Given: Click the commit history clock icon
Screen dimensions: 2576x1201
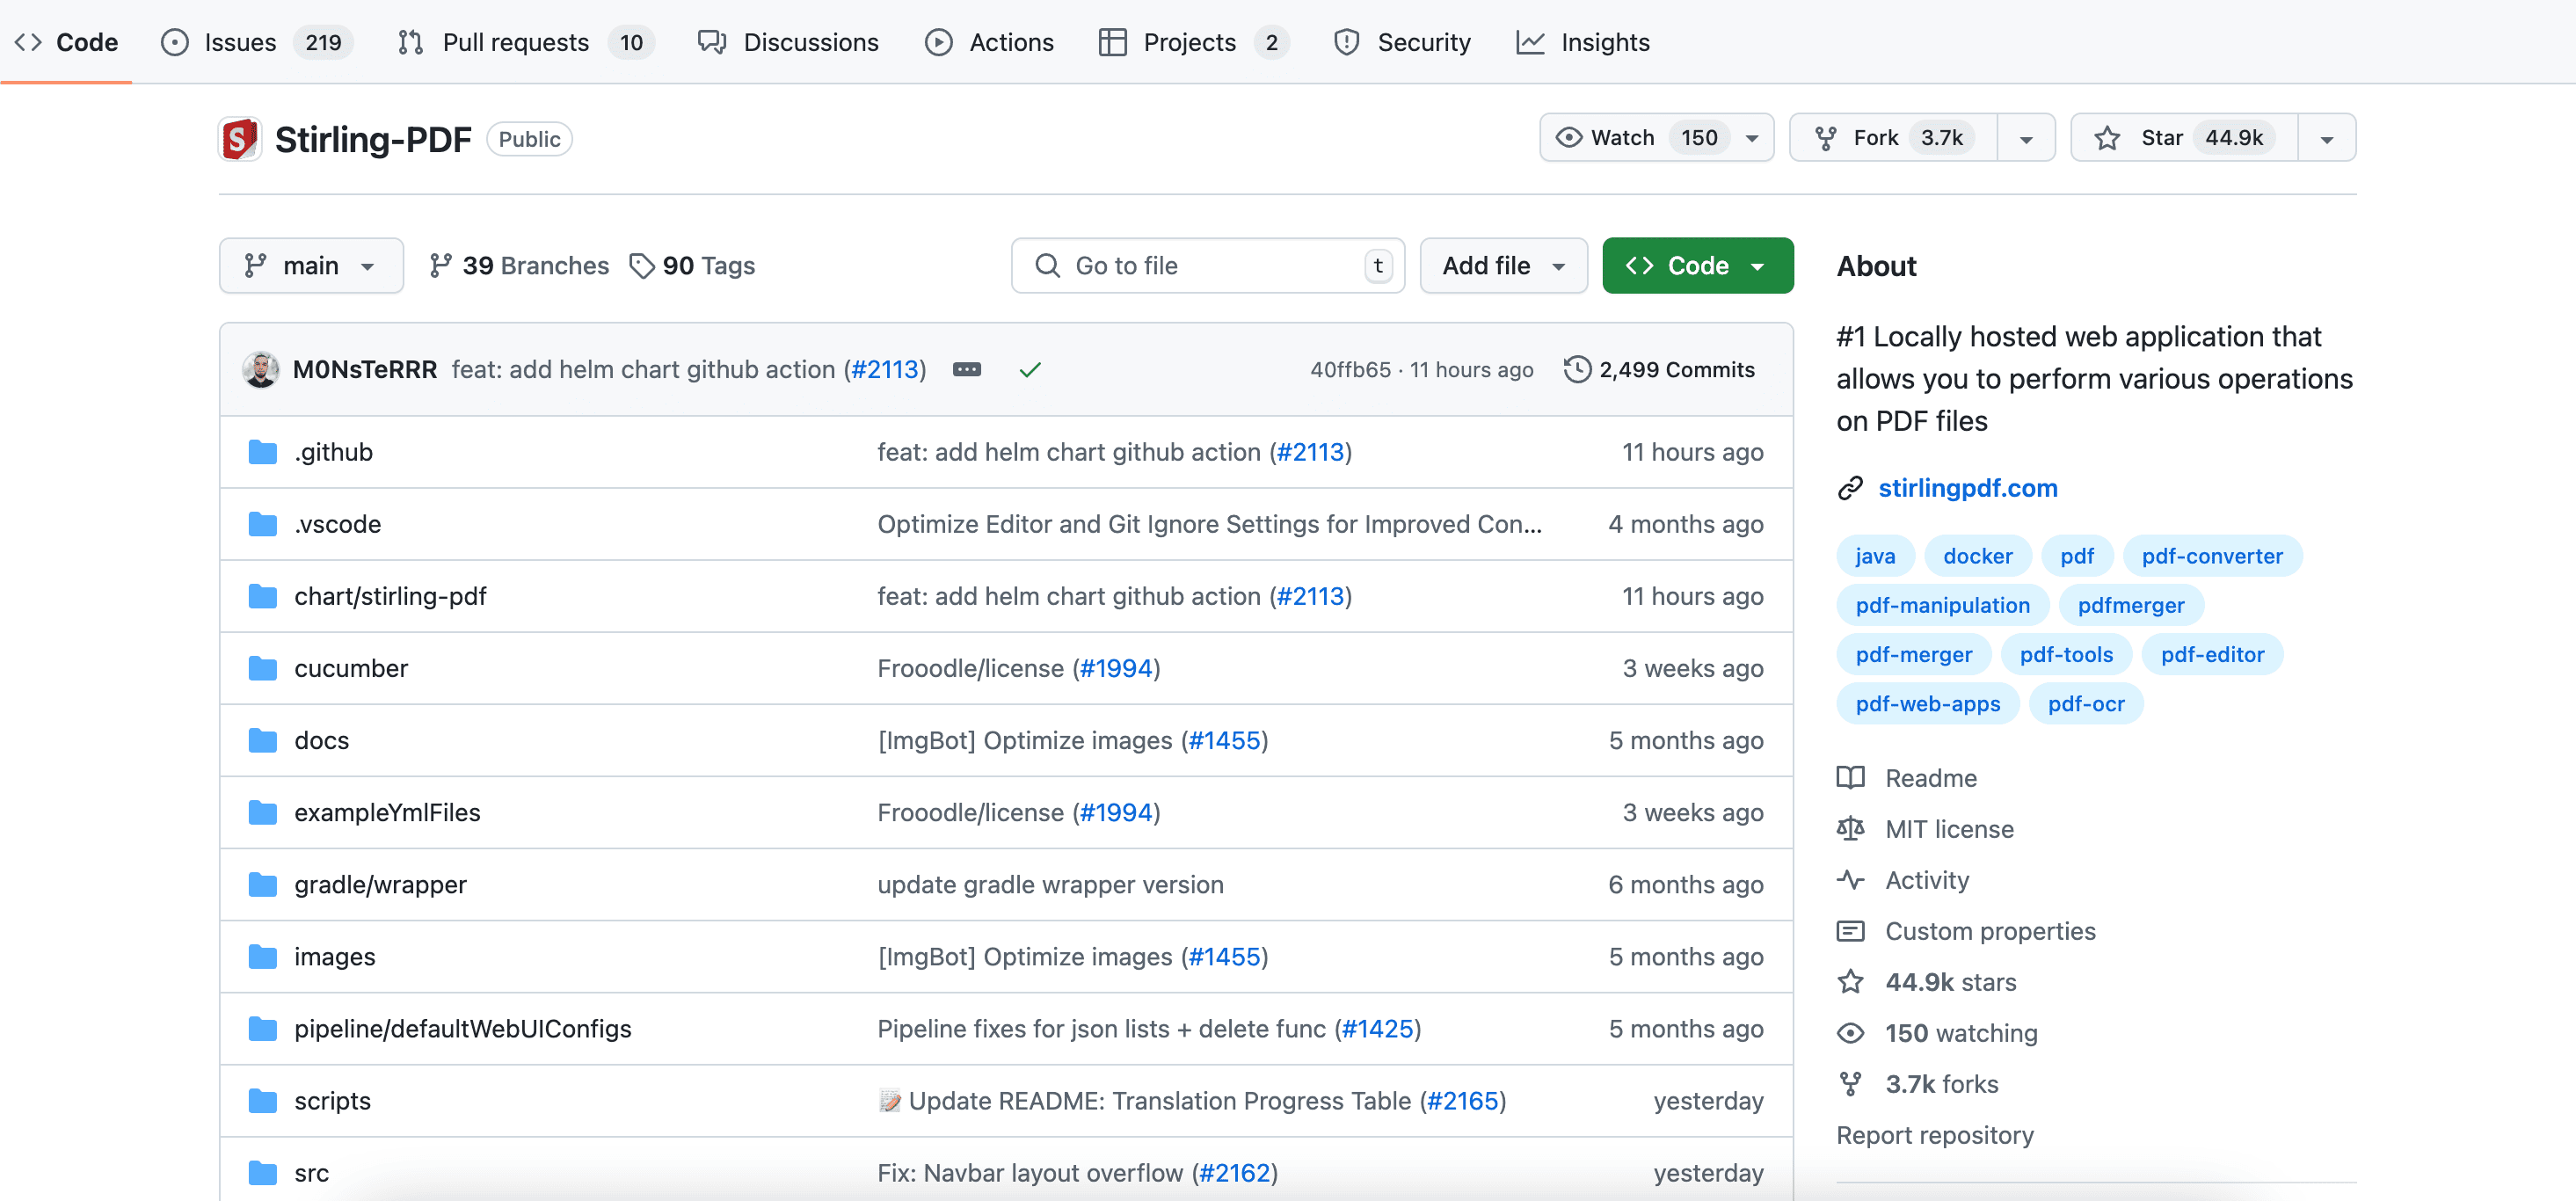Looking at the screenshot, I should tap(1576, 369).
